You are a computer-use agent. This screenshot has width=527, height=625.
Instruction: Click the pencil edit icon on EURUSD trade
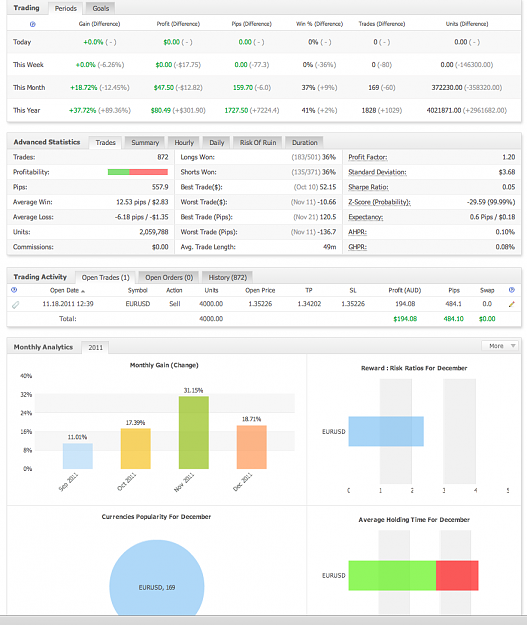(x=511, y=304)
